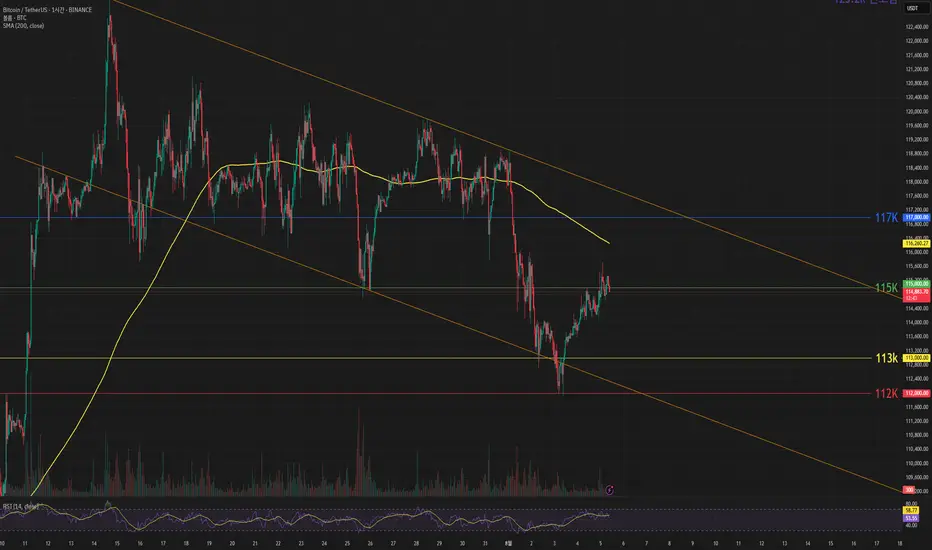Click the yellow 113,000.00 price axis tag

pos(917,358)
